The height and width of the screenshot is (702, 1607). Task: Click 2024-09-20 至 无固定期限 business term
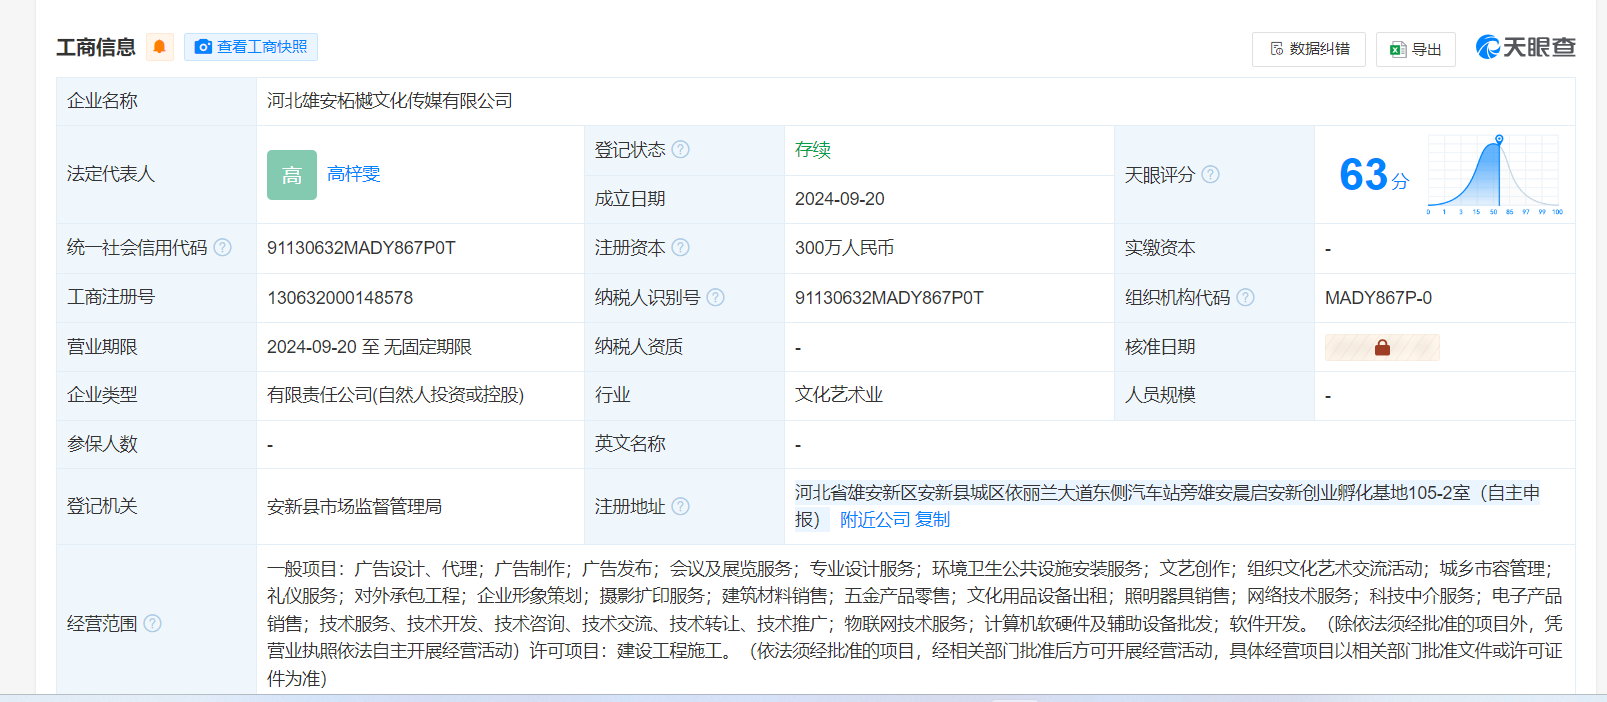coord(369,347)
